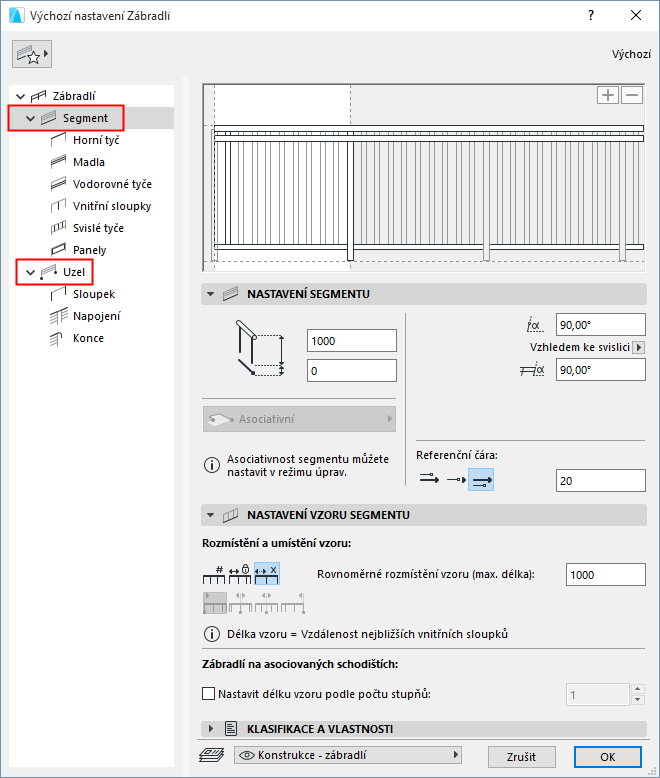Viewport: 660px width, 778px height.
Task: Select Konce tree item
Action: point(88,338)
